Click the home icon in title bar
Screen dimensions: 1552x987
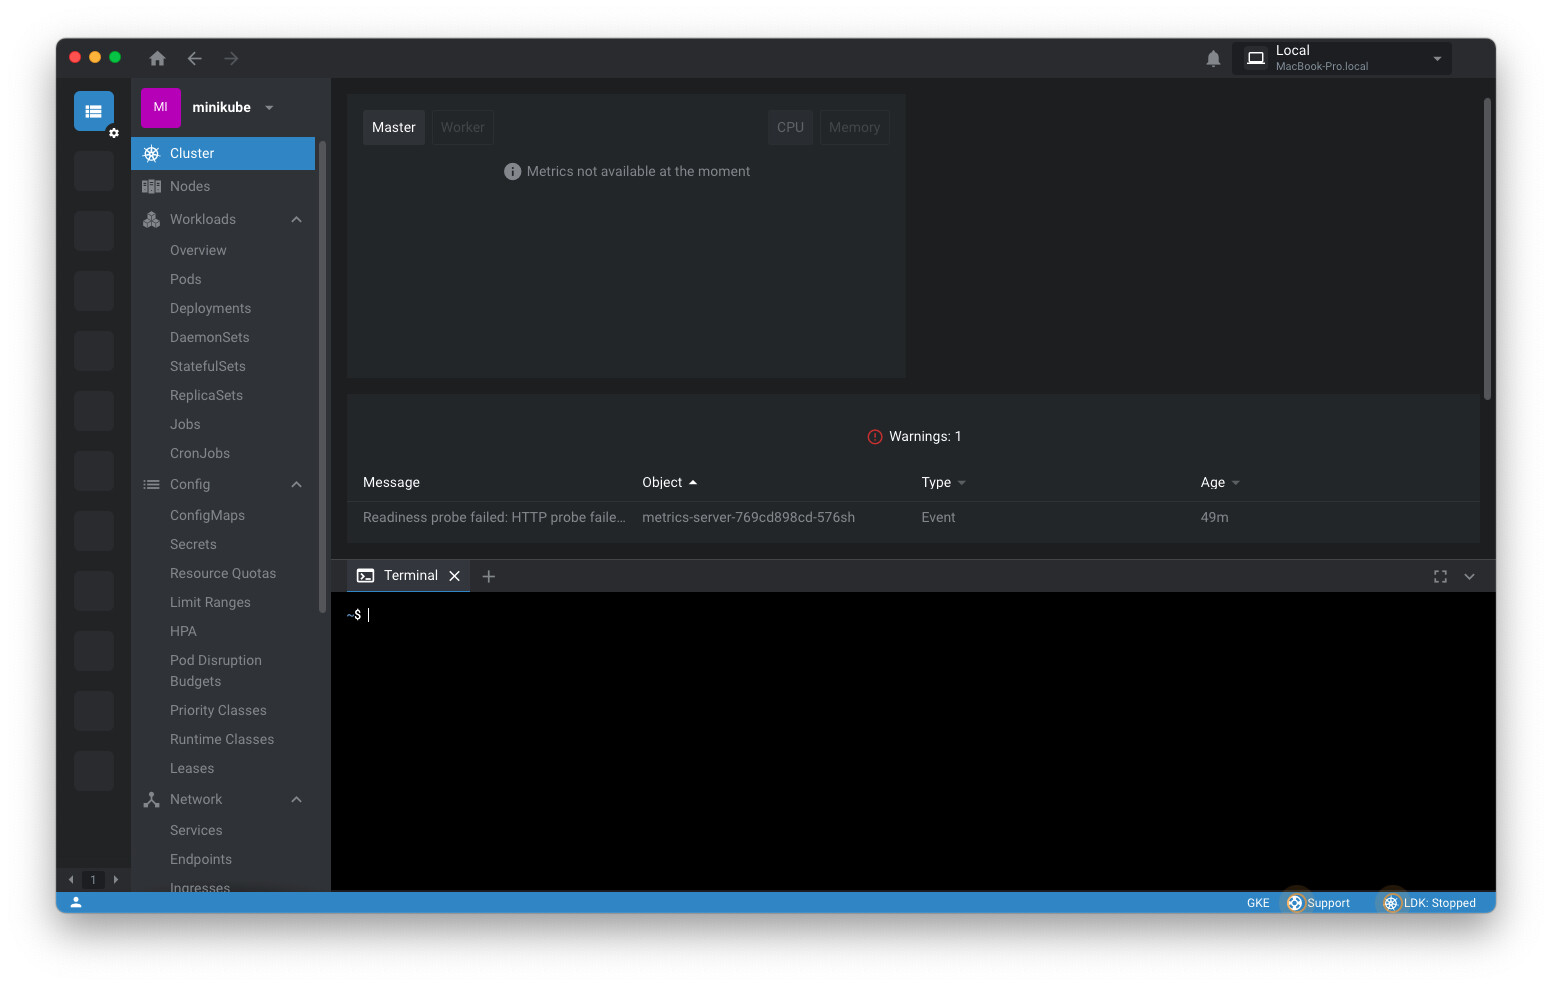(157, 58)
